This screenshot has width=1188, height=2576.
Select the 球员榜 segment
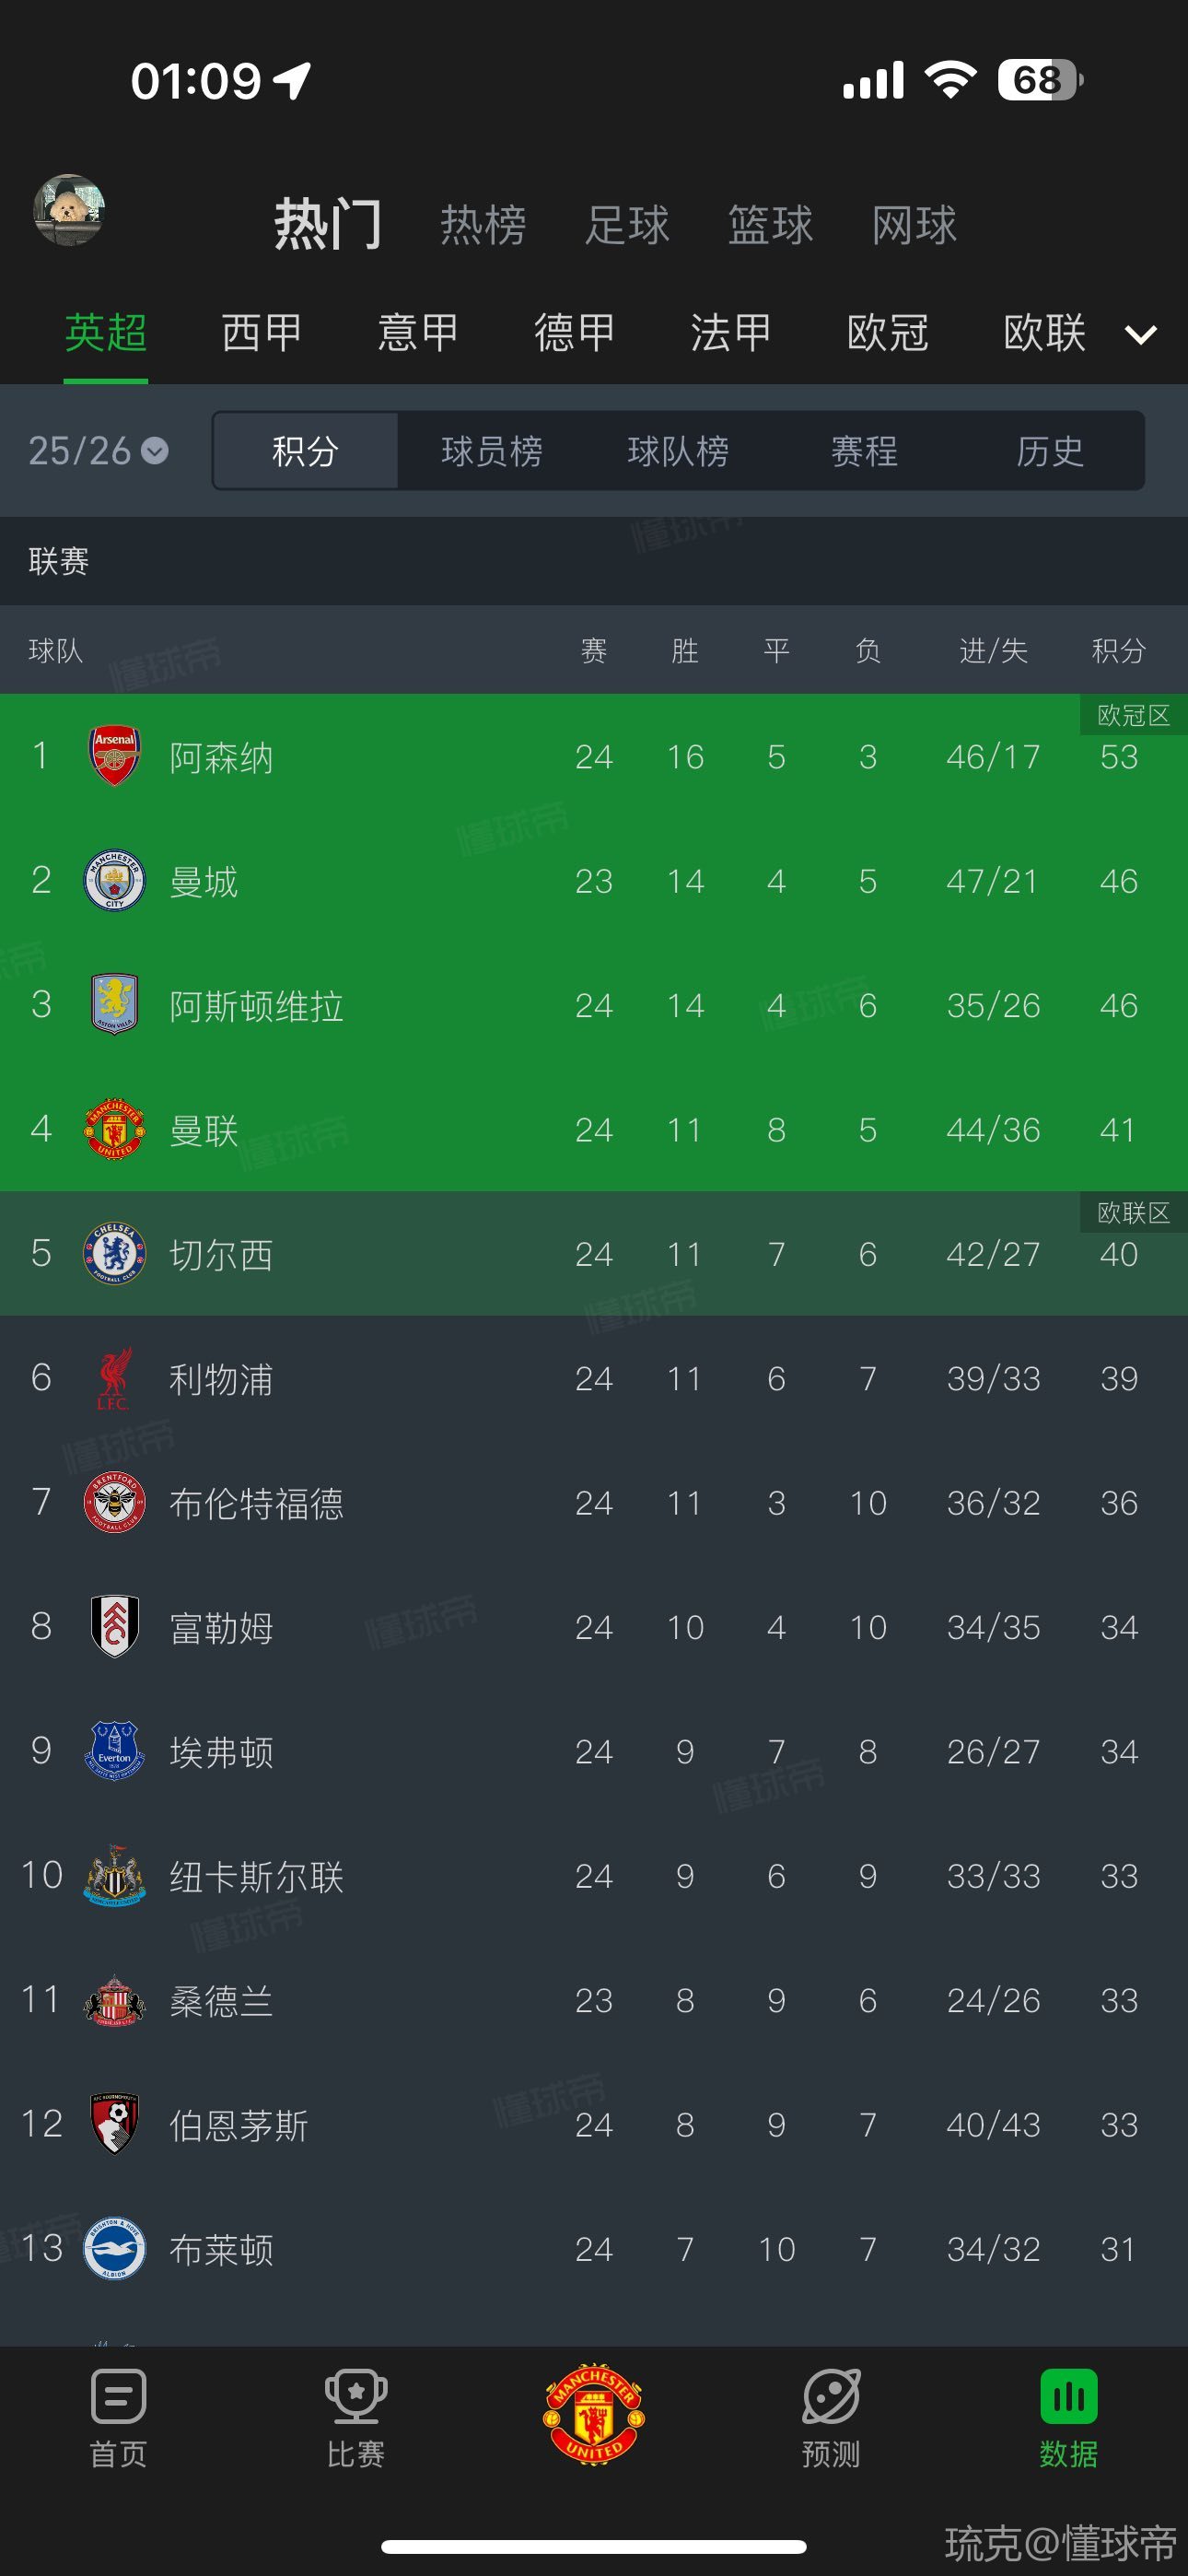point(492,451)
